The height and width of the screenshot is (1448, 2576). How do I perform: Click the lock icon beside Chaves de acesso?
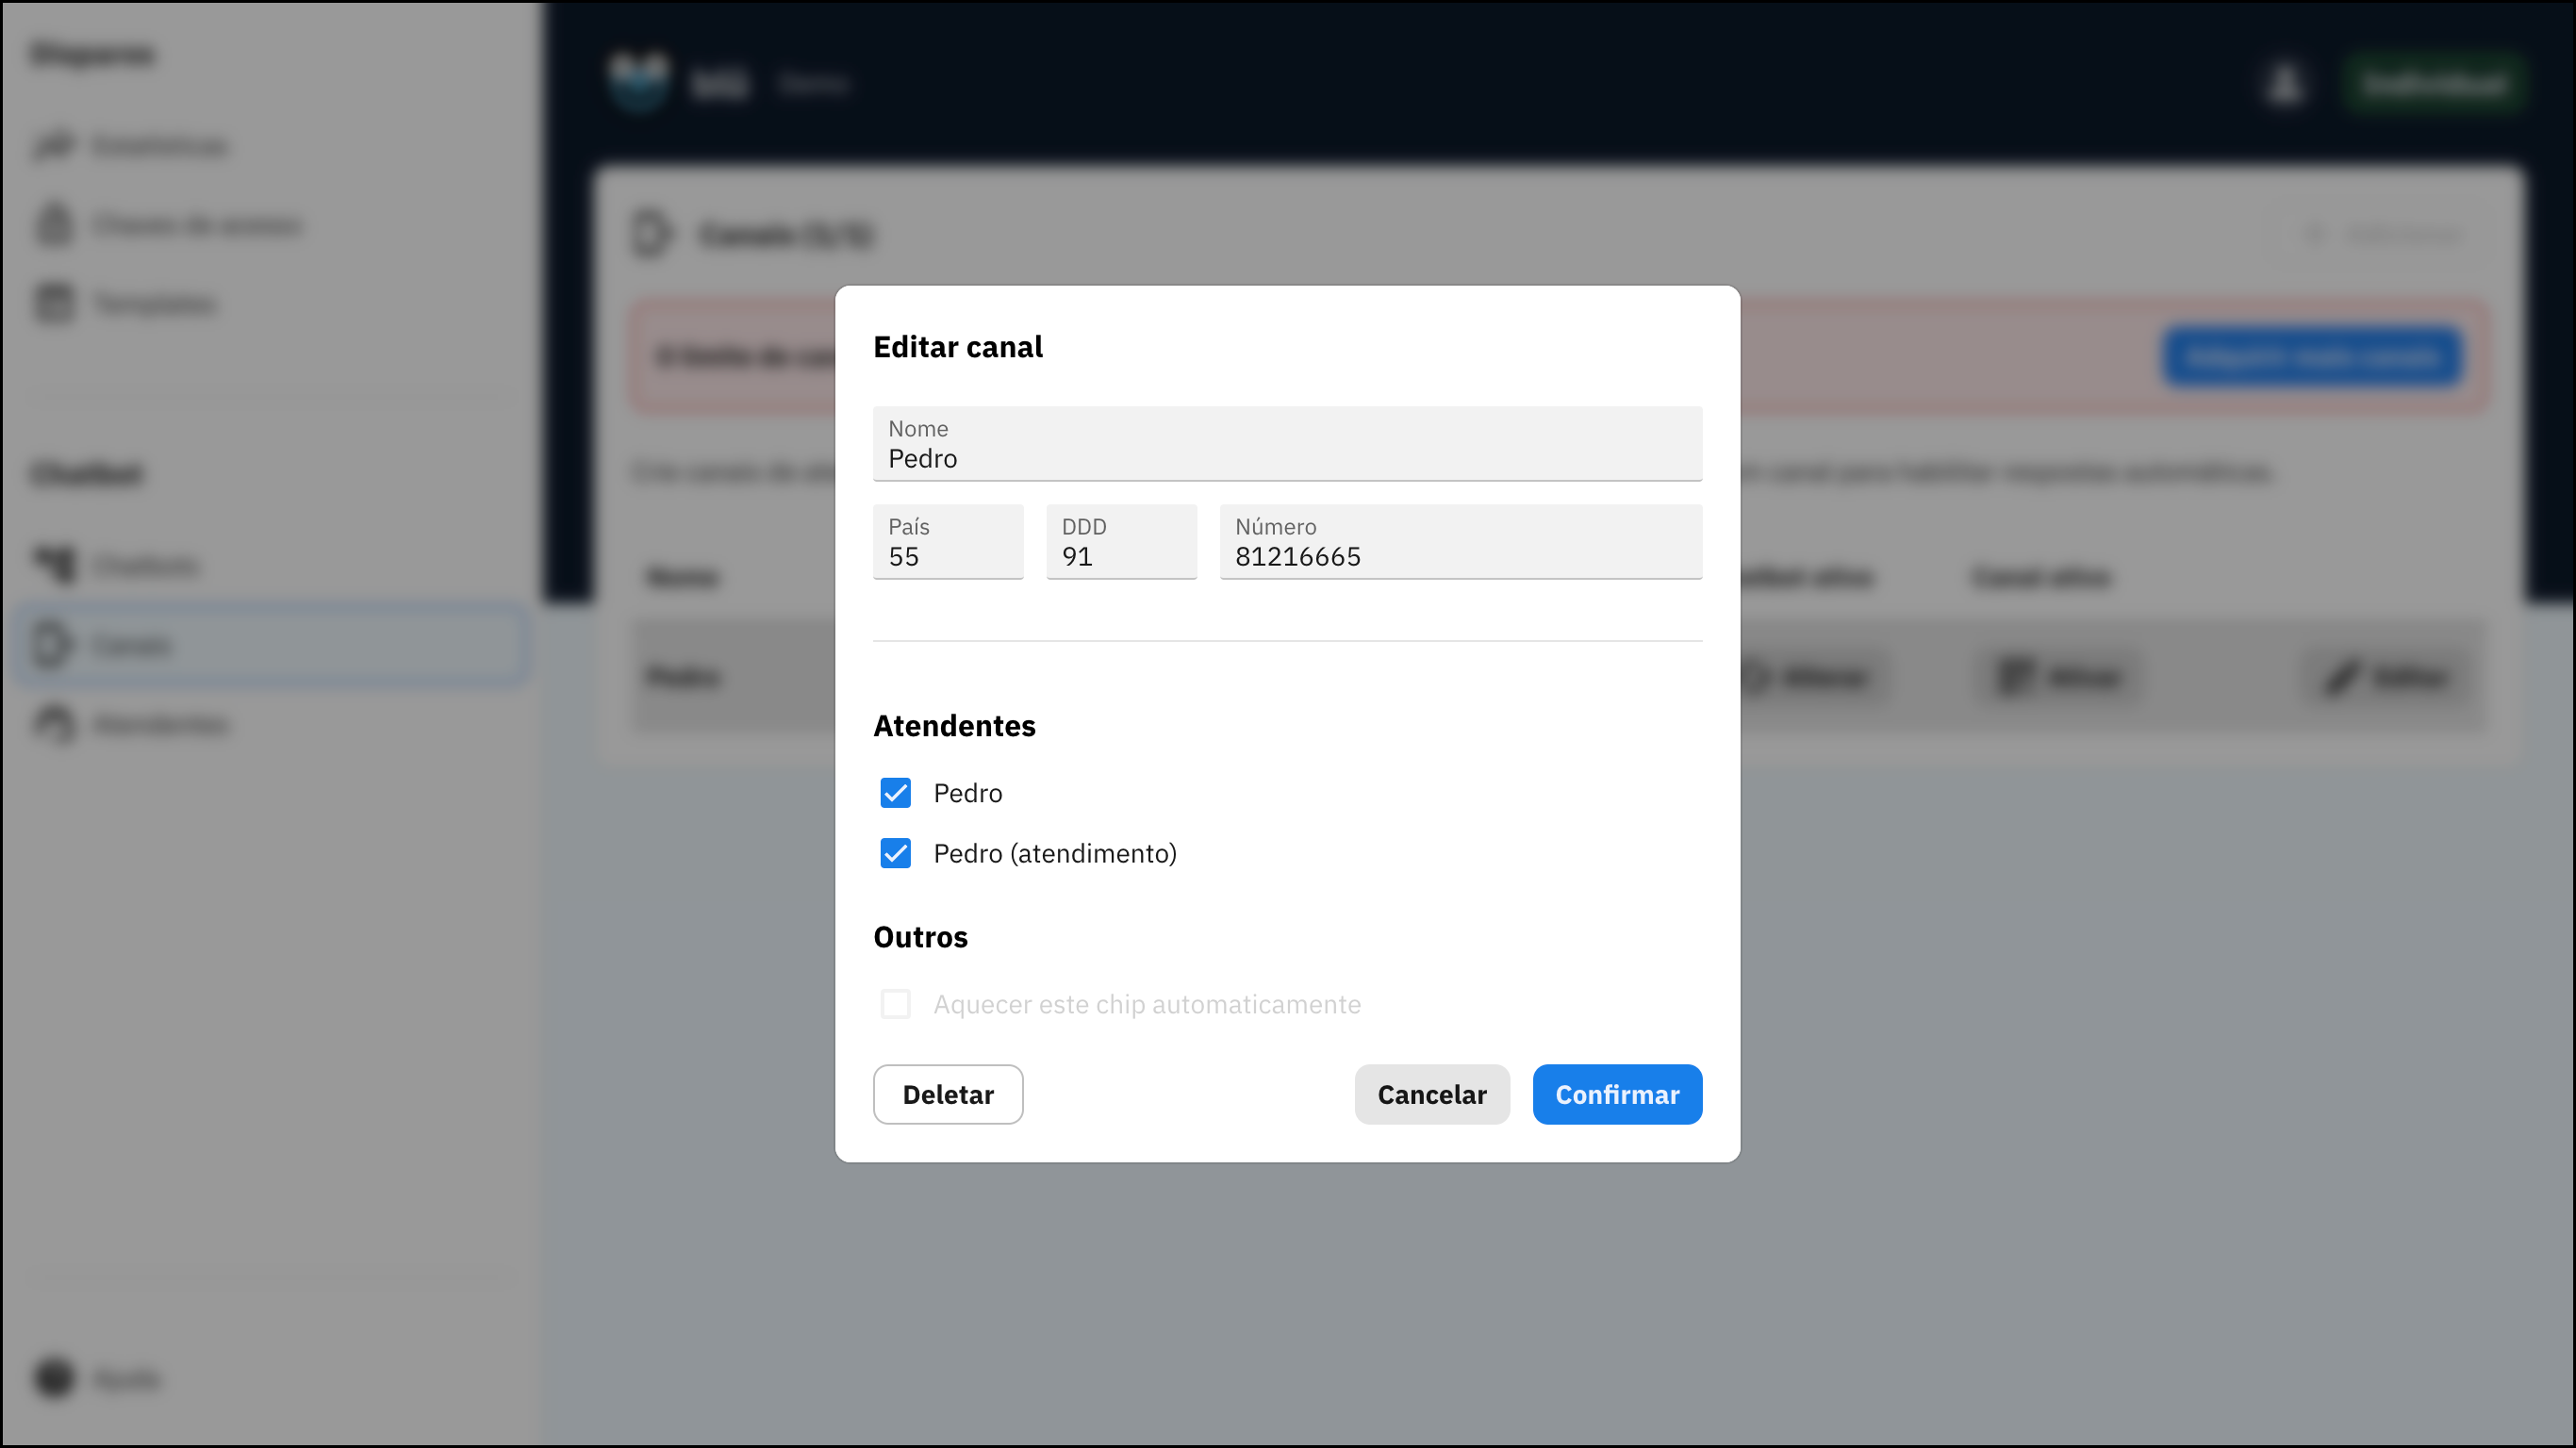(54, 224)
